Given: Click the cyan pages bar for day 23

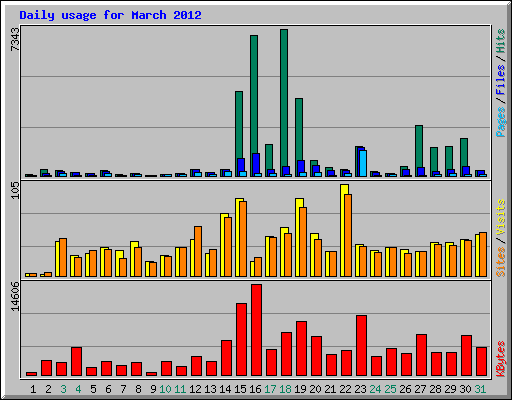Looking at the screenshot, I should coord(363,163).
